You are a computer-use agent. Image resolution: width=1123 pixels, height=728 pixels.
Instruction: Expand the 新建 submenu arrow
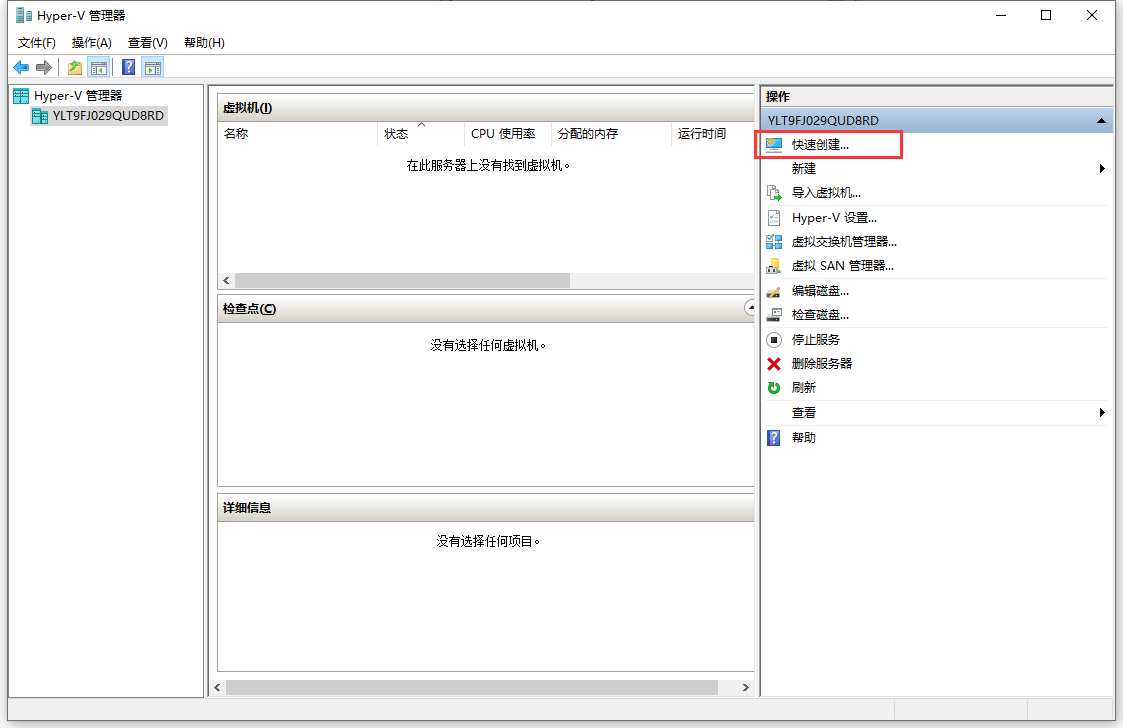1102,169
